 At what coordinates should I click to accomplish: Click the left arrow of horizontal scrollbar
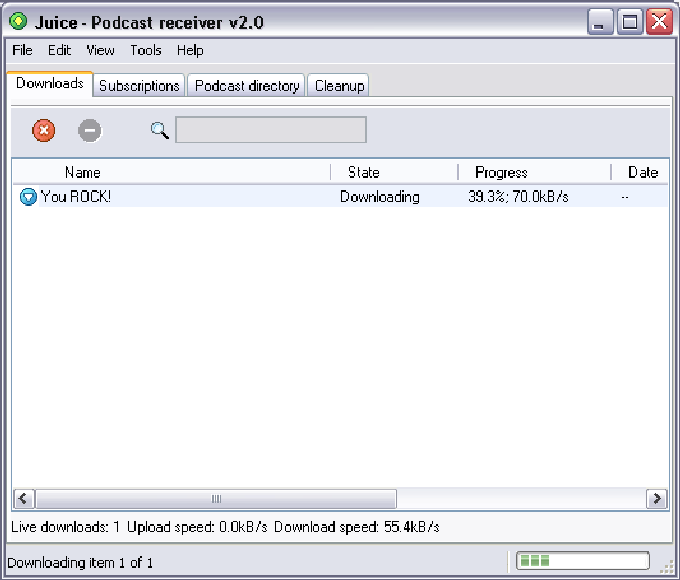coord(24,498)
